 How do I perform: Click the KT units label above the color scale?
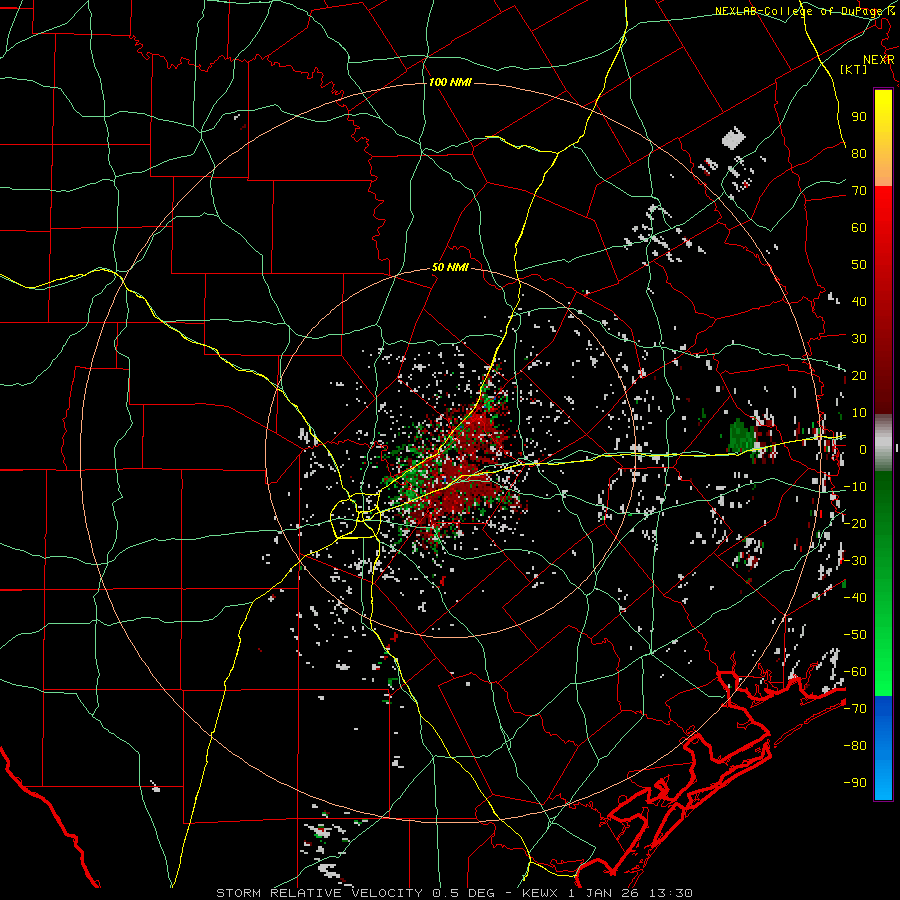coord(854,69)
